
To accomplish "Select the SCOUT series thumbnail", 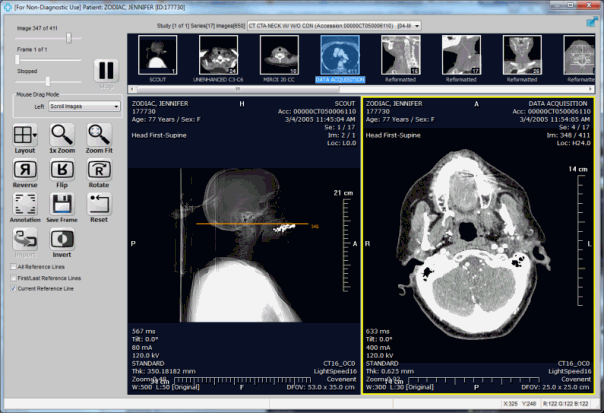I will [158, 55].
